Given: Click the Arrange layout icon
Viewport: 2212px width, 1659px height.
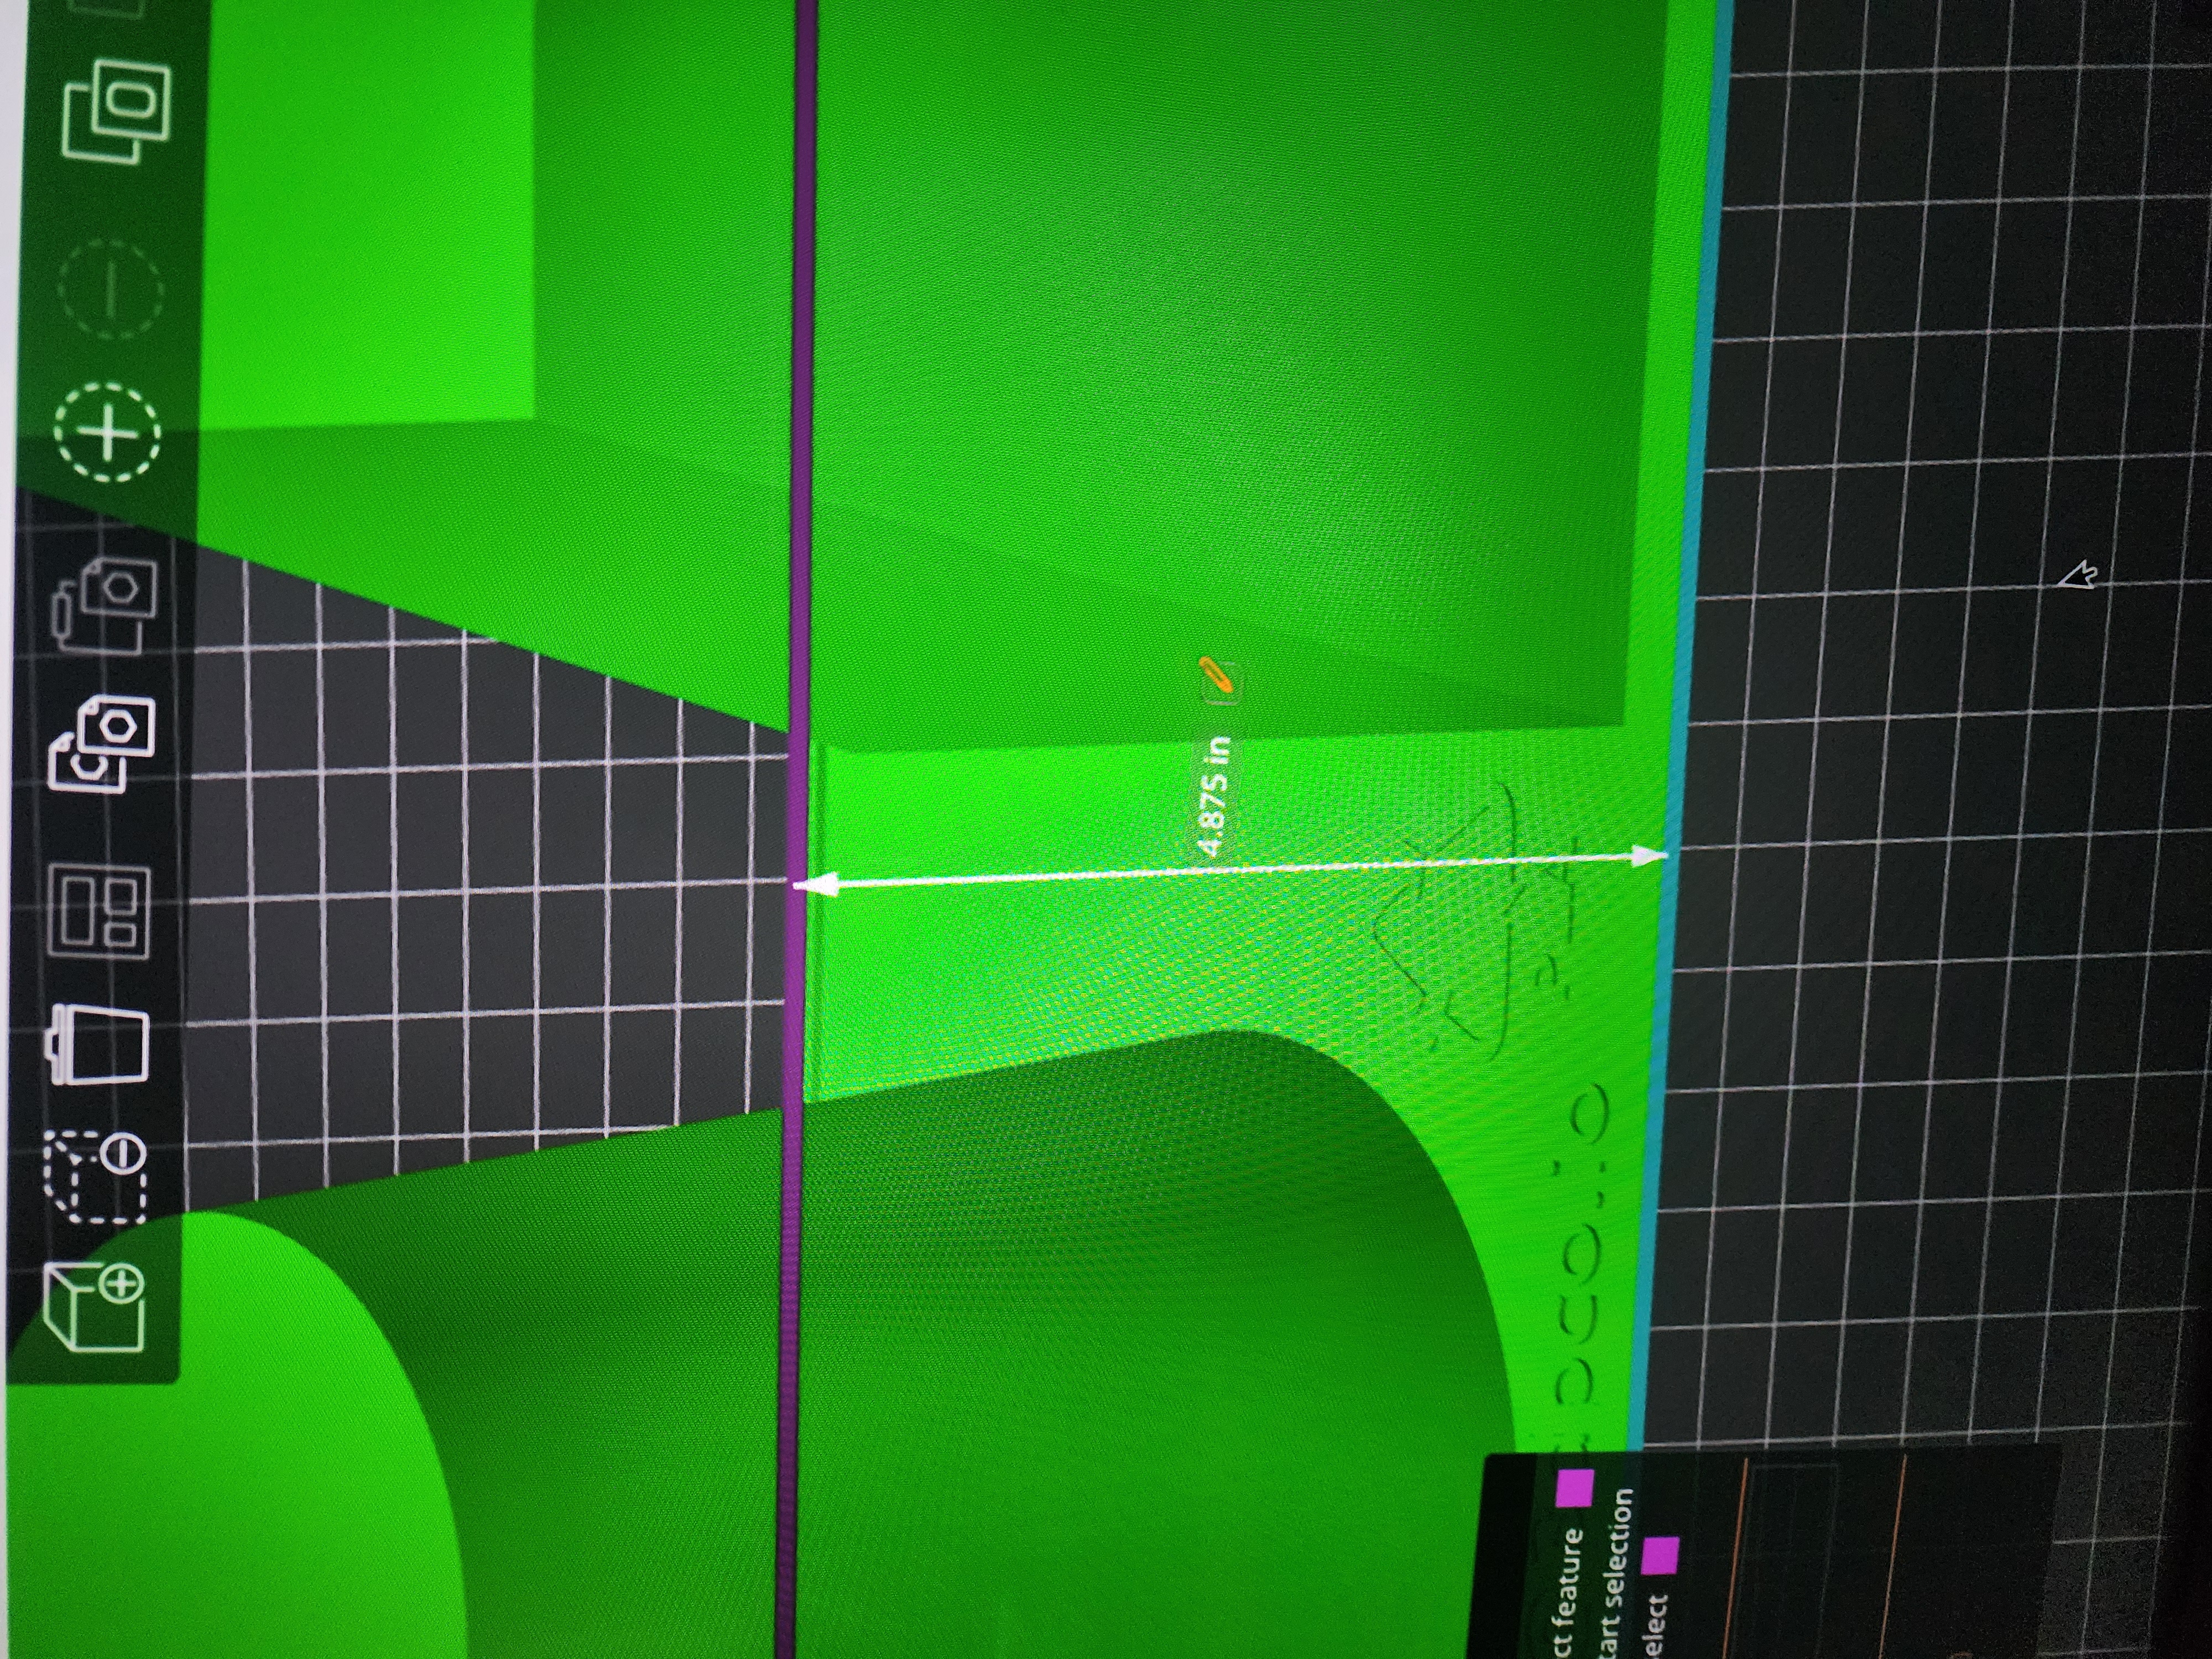Looking at the screenshot, I should (100, 912).
